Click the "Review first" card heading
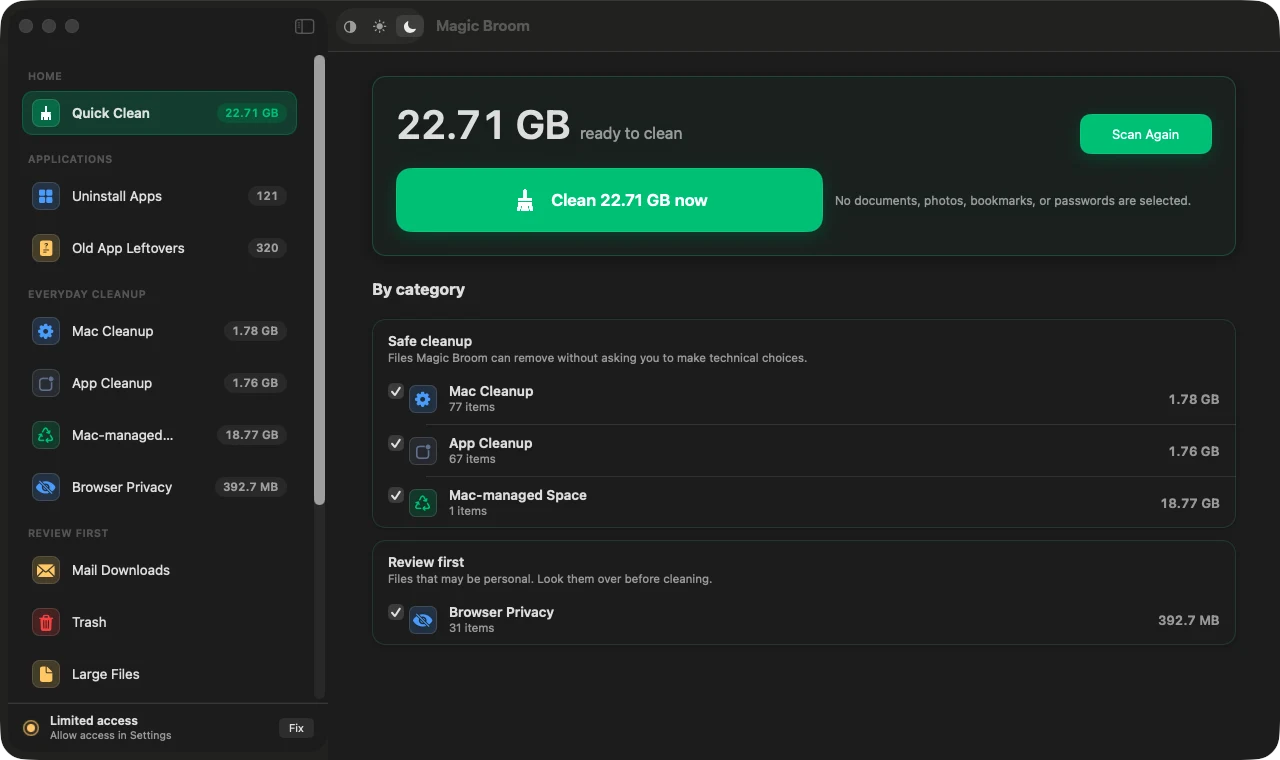Viewport: 1280px width, 760px height. tap(426, 562)
